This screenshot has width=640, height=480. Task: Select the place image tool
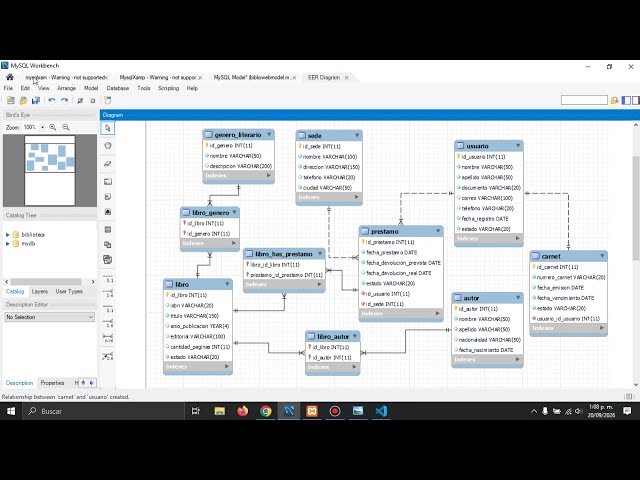[107, 212]
